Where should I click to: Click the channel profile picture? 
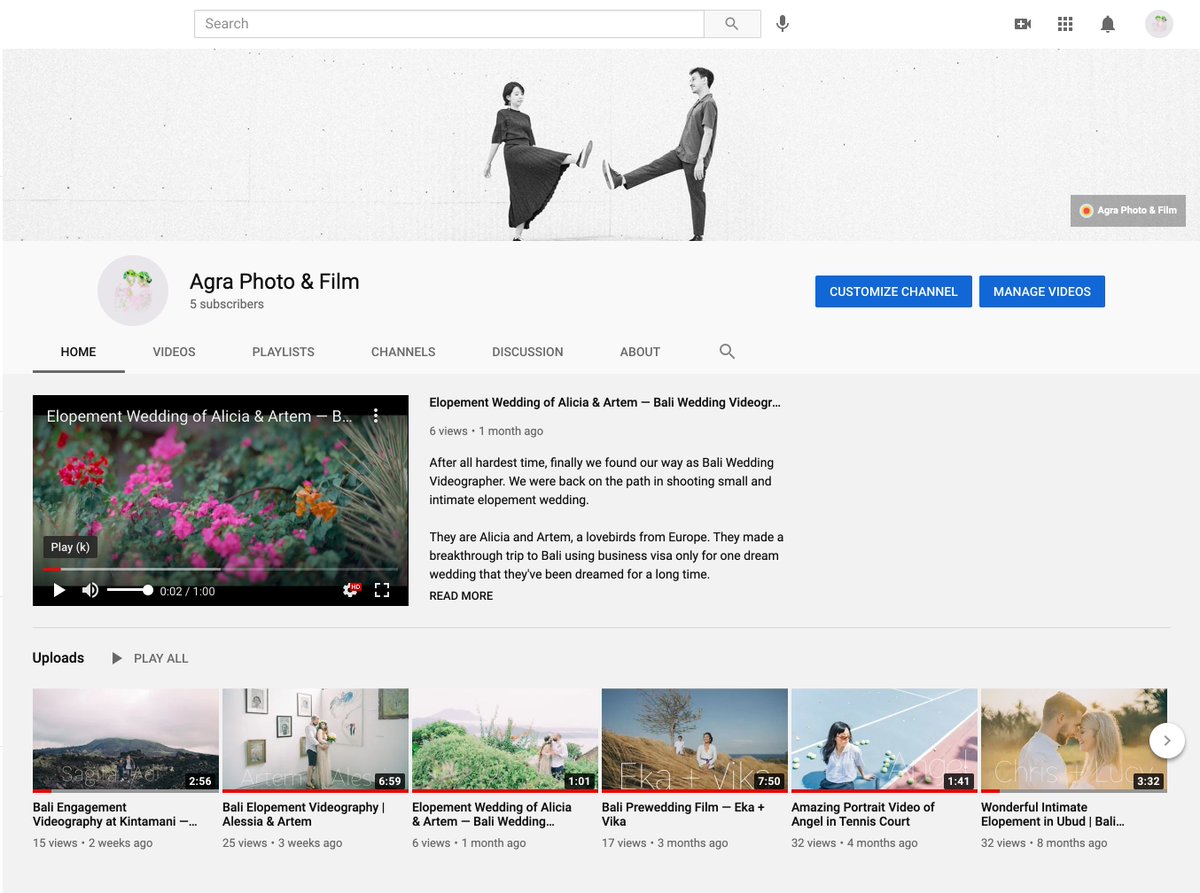coord(132,290)
